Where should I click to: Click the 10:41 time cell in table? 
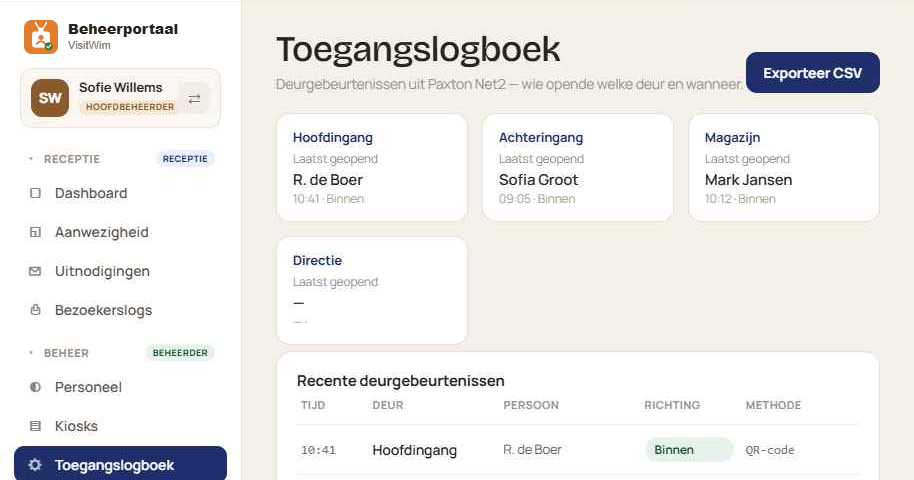[318, 450]
